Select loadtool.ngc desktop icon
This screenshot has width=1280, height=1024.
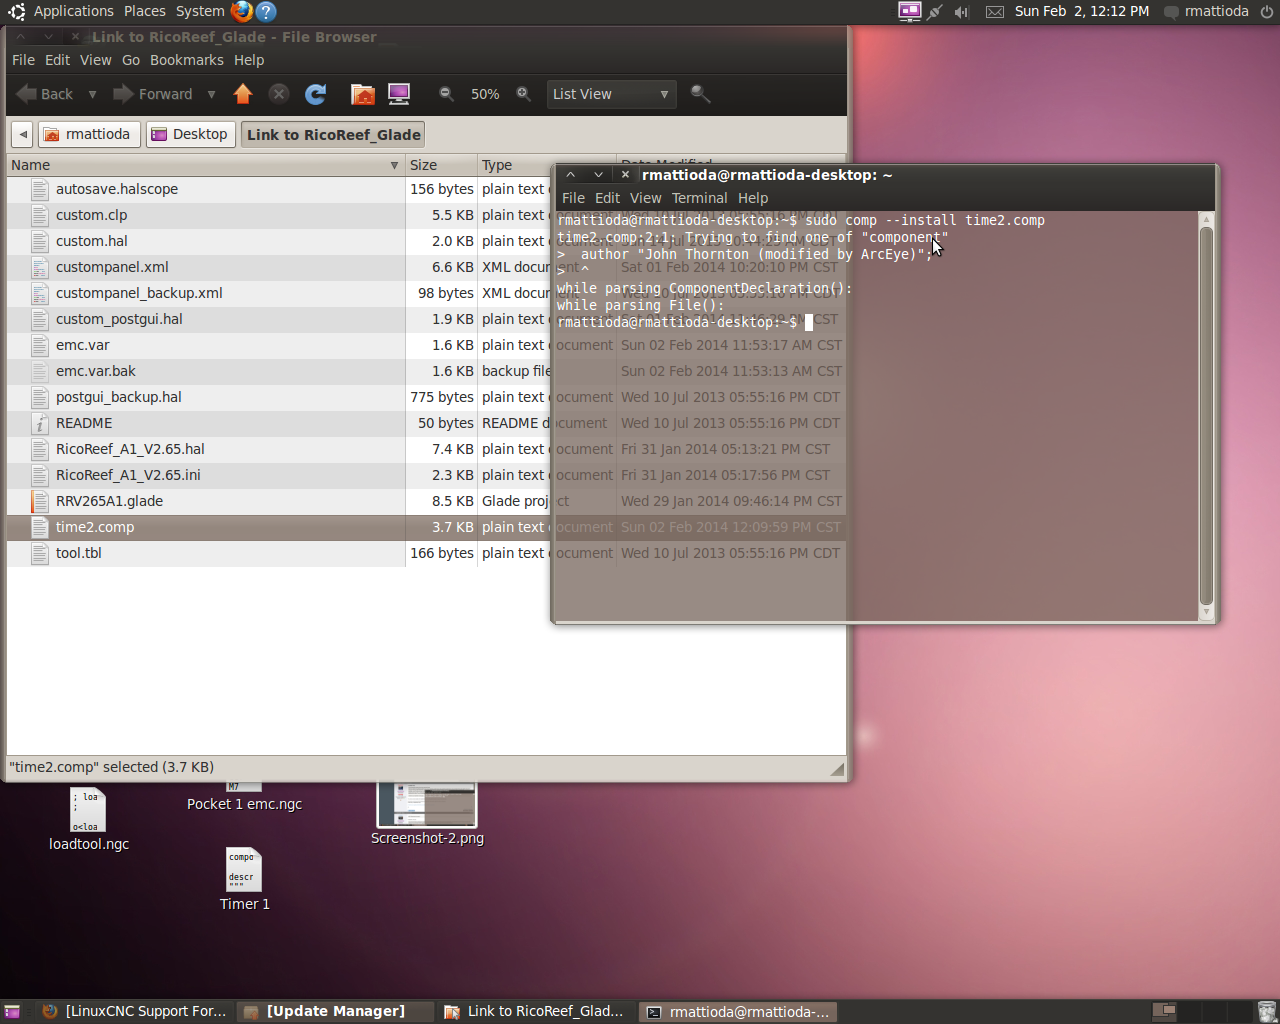click(x=89, y=811)
